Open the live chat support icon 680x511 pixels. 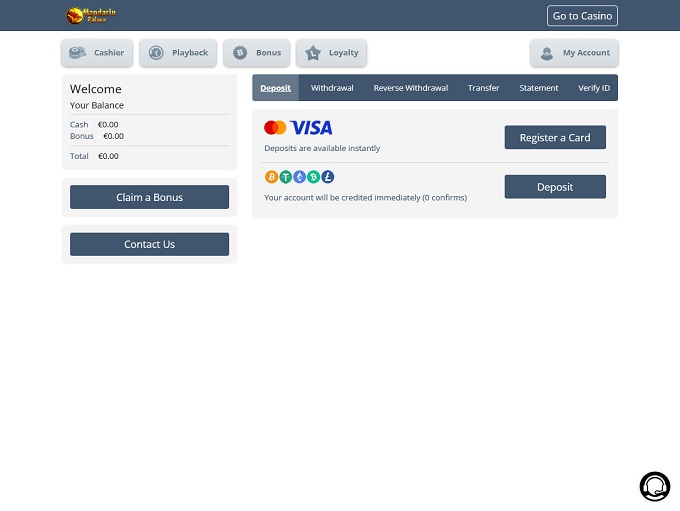click(654, 486)
